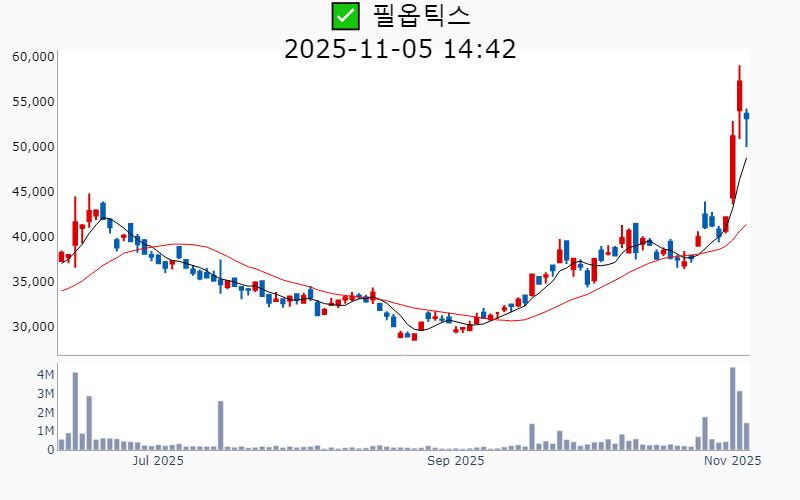The width and height of the screenshot is (800, 500).
Task: Click the 30,000 price axis label
Action: click(33, 327)
